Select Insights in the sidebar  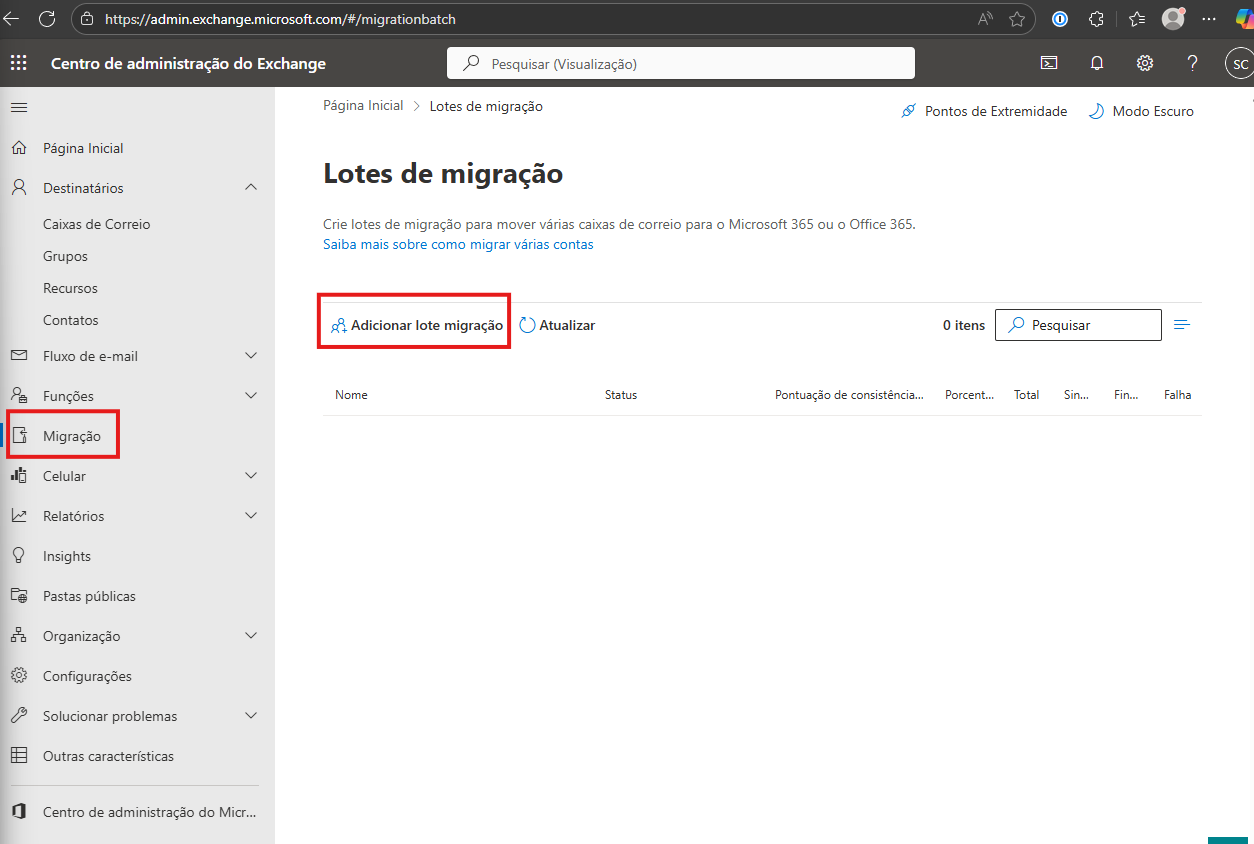pyautogui.click(x=67, y=556)
